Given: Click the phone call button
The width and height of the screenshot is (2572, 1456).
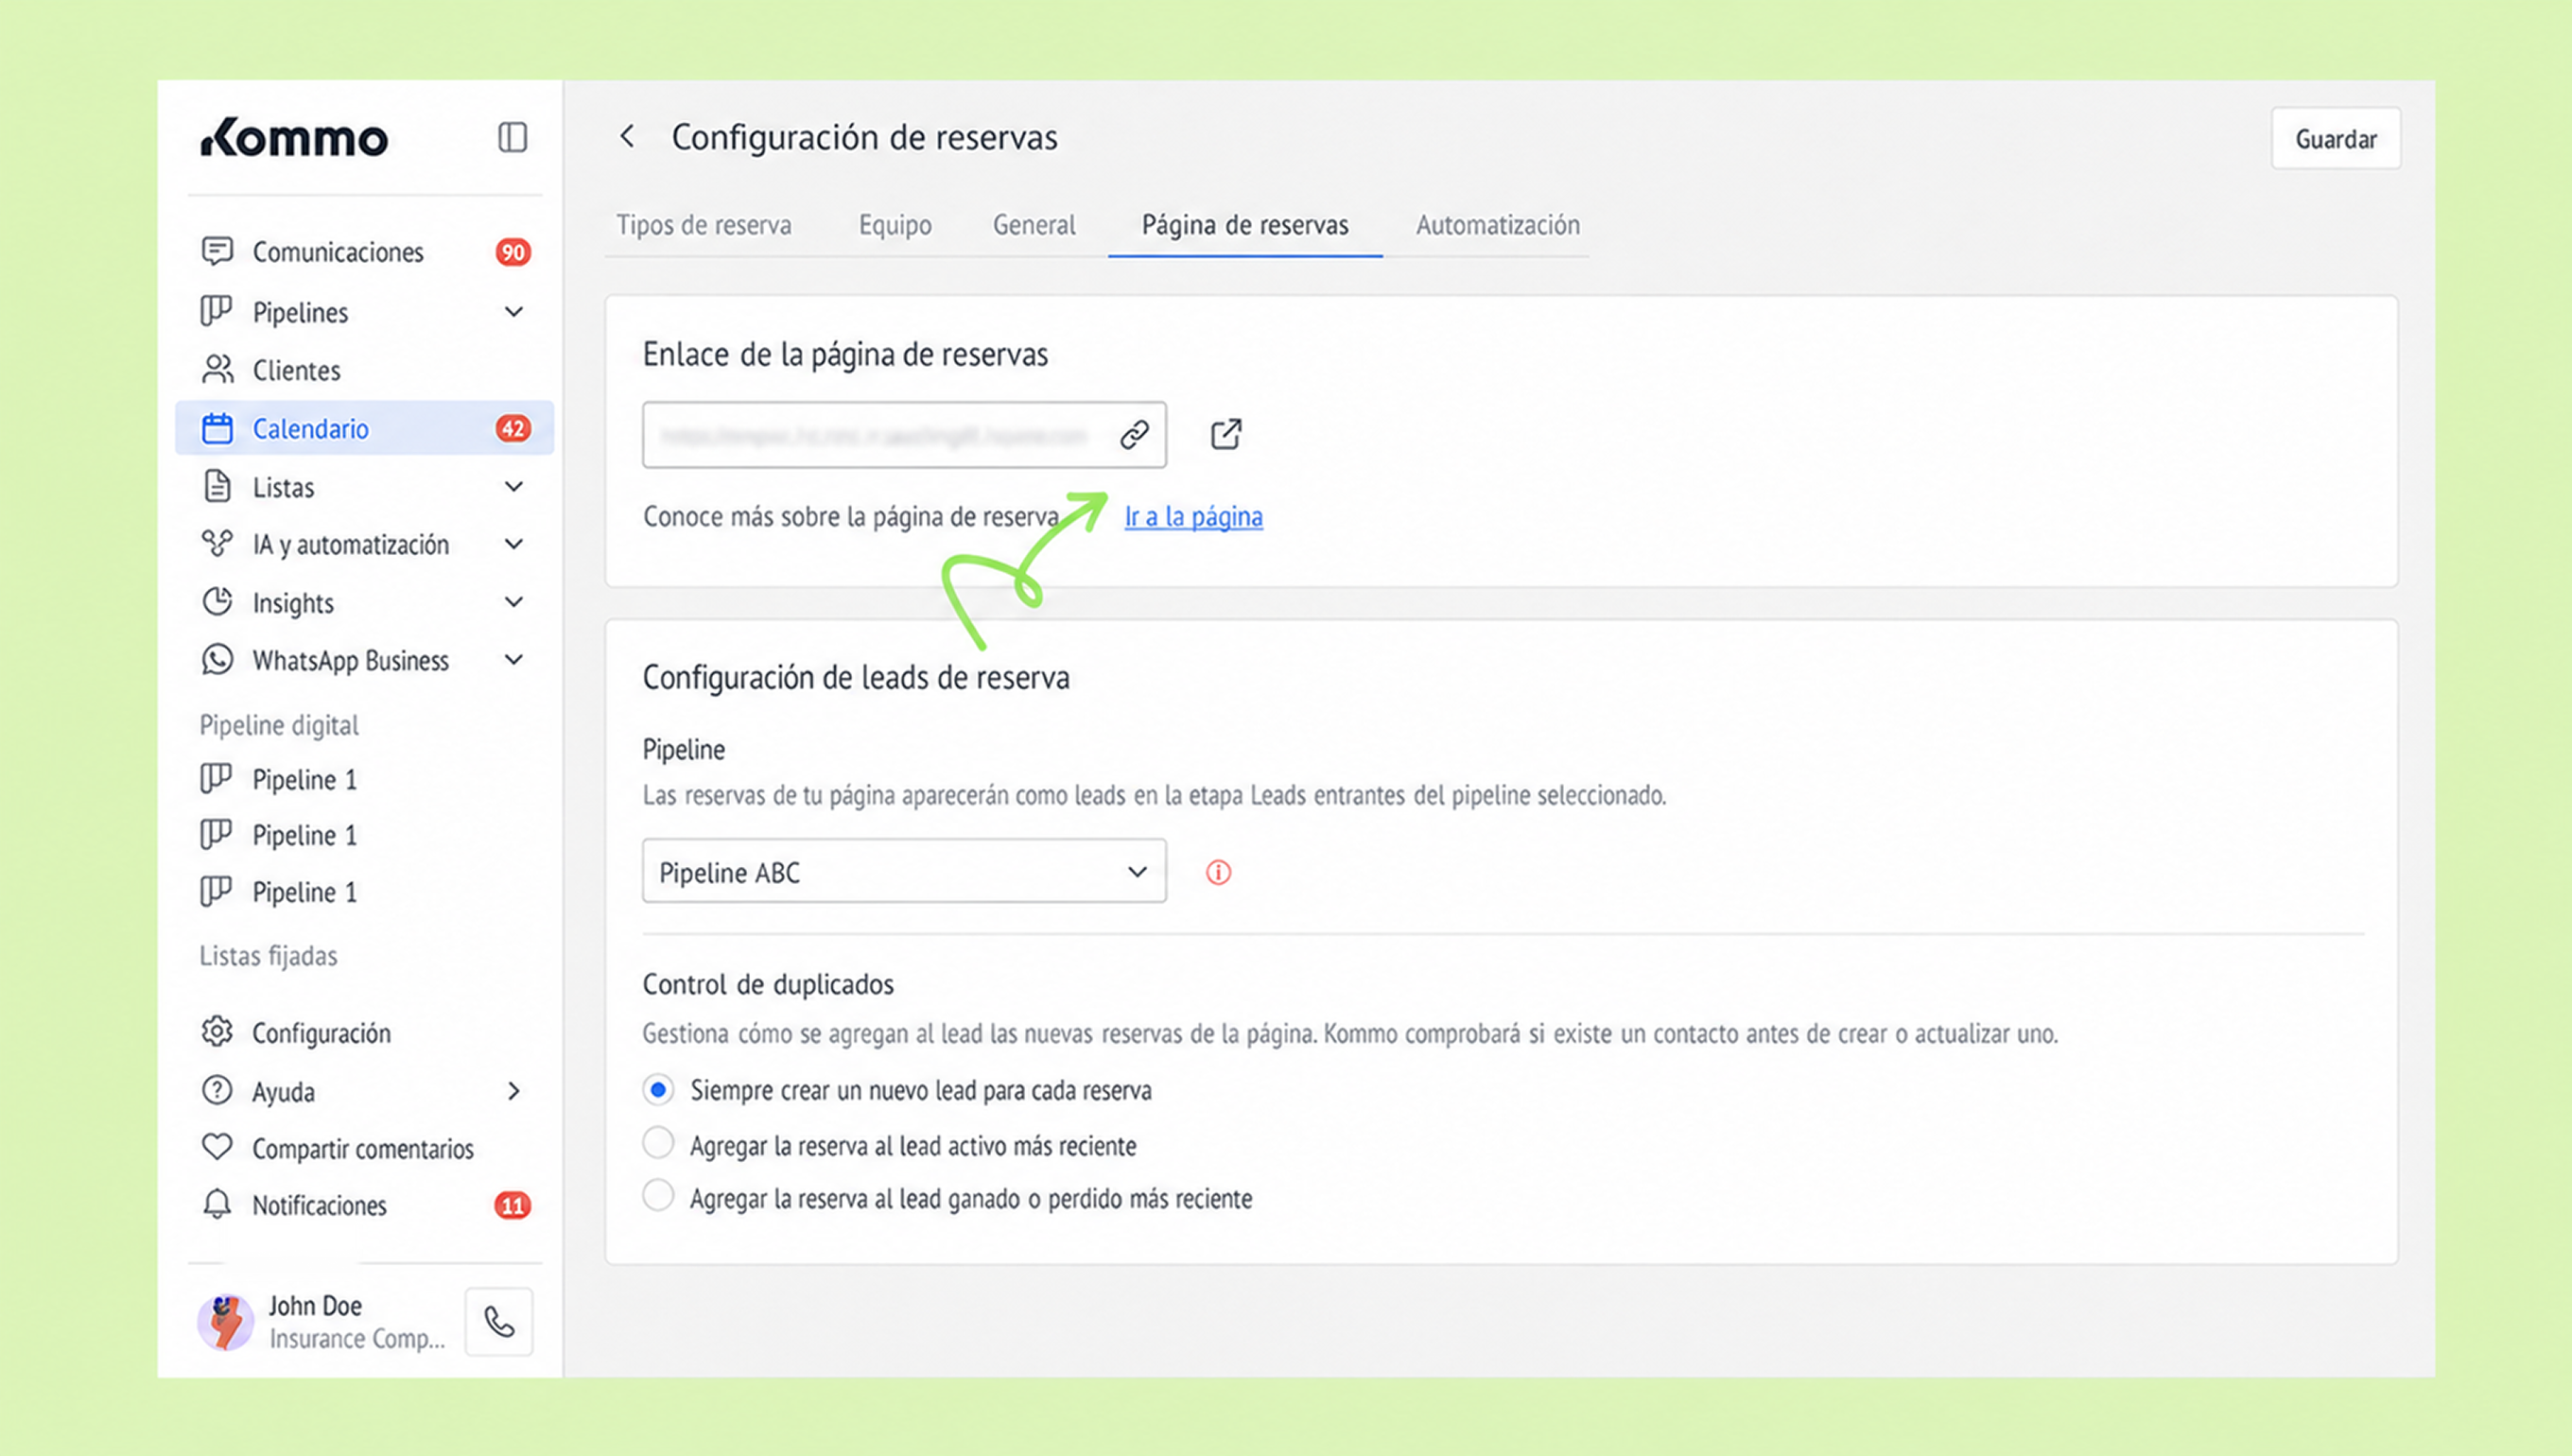Looking at the screenshot, I should click(x=499, y=1322).
